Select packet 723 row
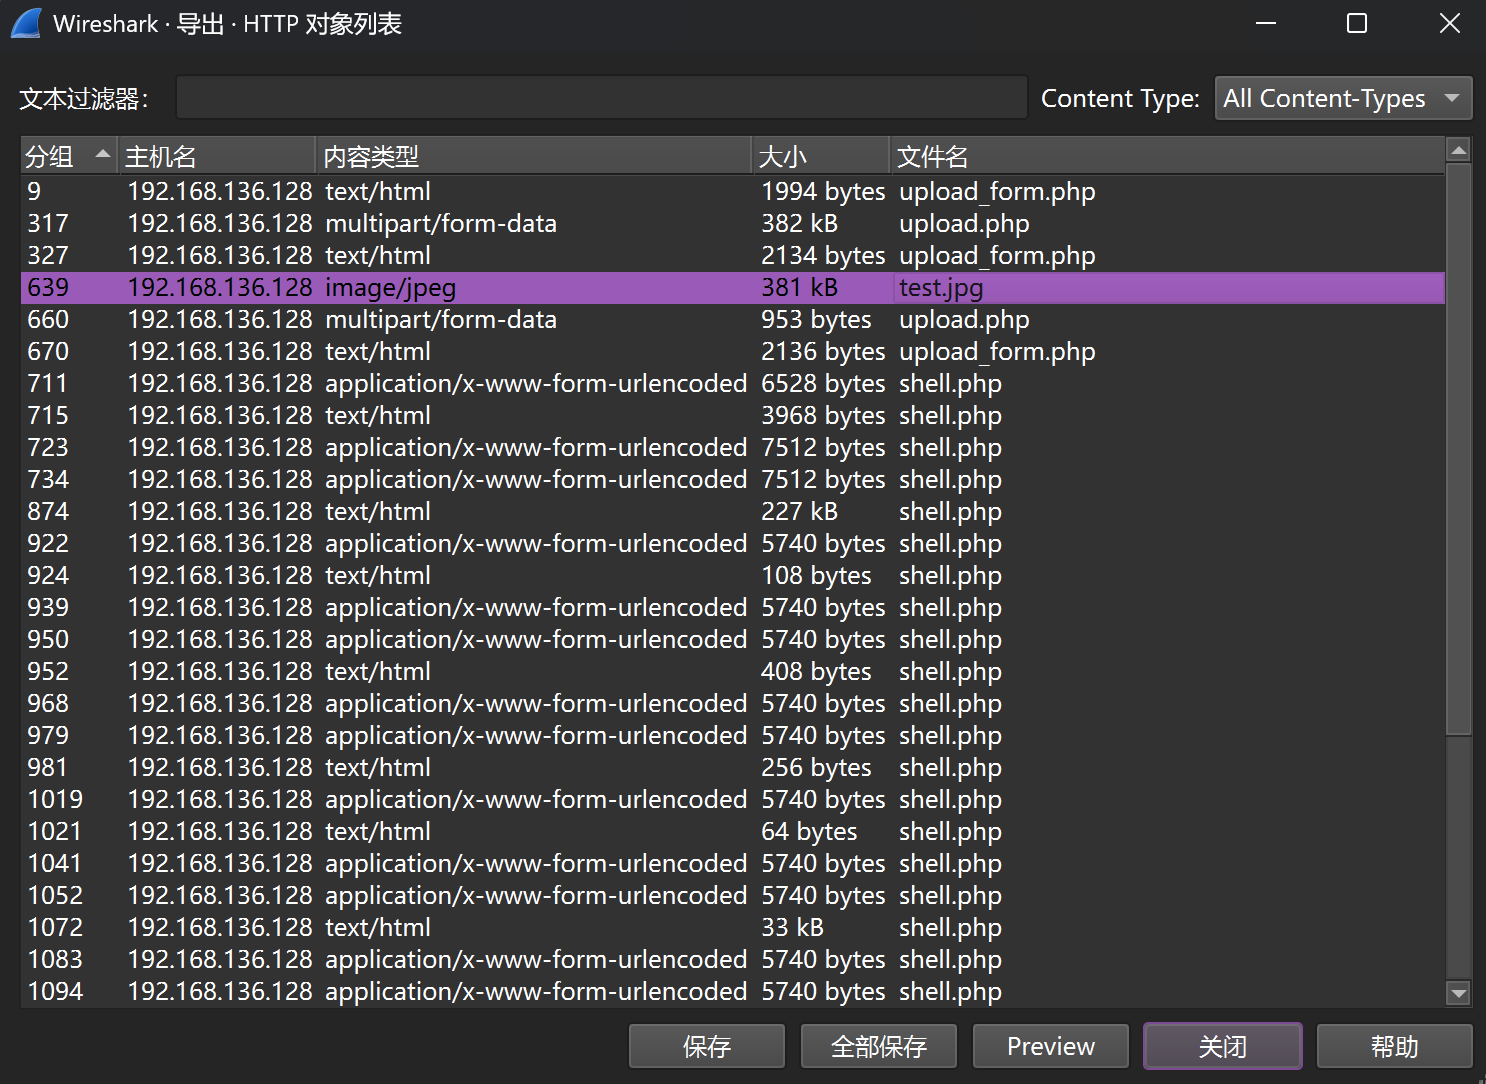This screenshot has height=1084, width=1486. click(x=733, y=447)
